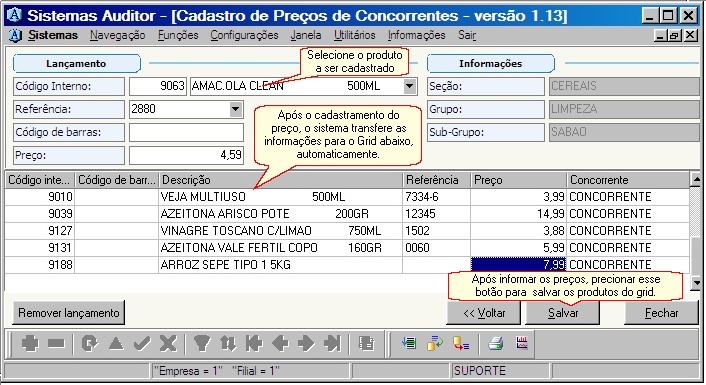Click the Remover lançamento button

click(x=69, y=313)
